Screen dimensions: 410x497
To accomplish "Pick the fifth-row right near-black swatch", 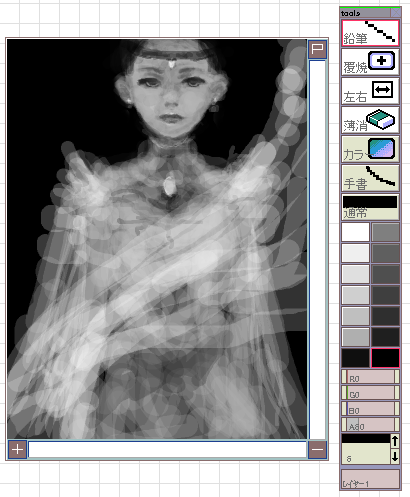I will pyautogui.click(x=385, y=316).
